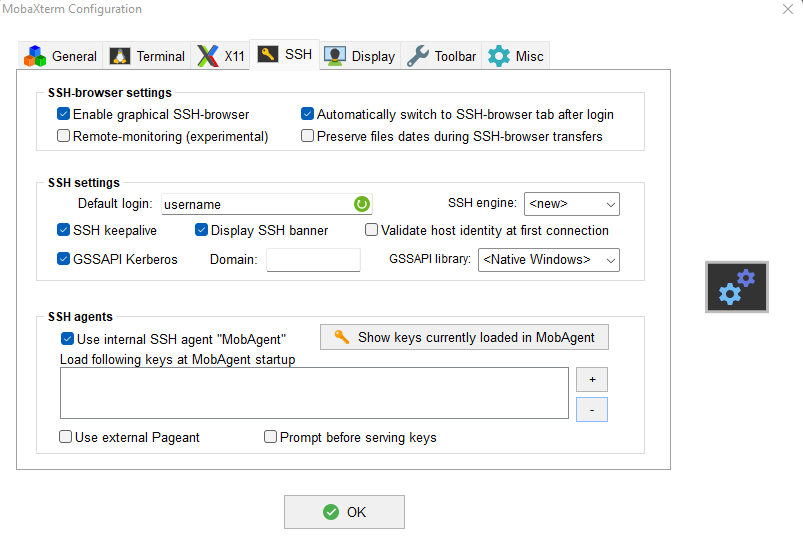Open the GSSAPI library dropdown

click(x=548, y=260)
